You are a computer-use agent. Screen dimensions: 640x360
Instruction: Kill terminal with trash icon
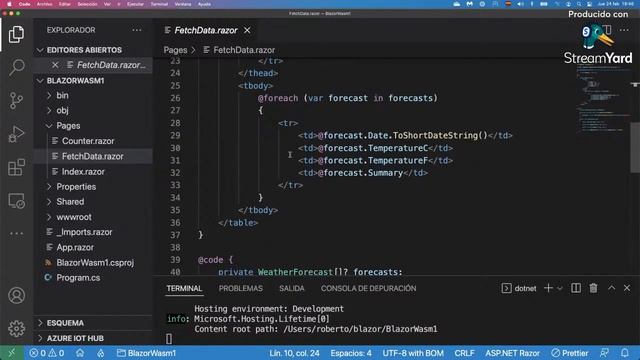(x=593, y=288)
